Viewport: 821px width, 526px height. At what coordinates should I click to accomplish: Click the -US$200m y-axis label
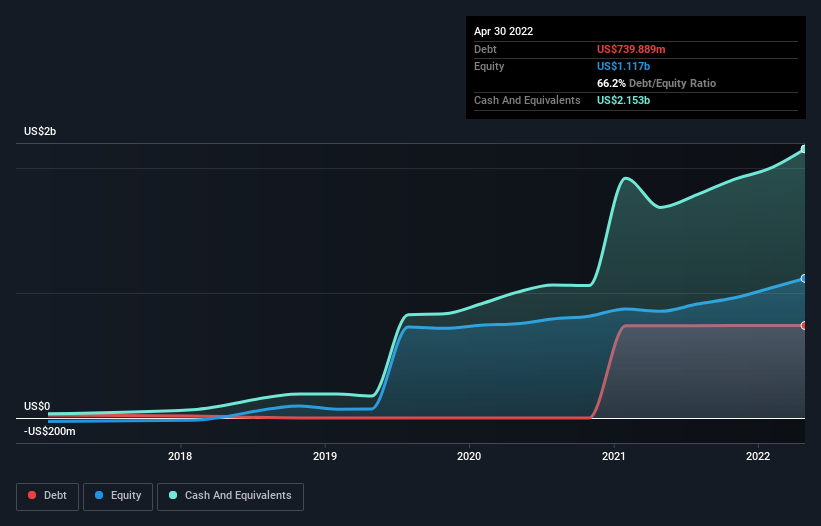click(x=50, y=432)
